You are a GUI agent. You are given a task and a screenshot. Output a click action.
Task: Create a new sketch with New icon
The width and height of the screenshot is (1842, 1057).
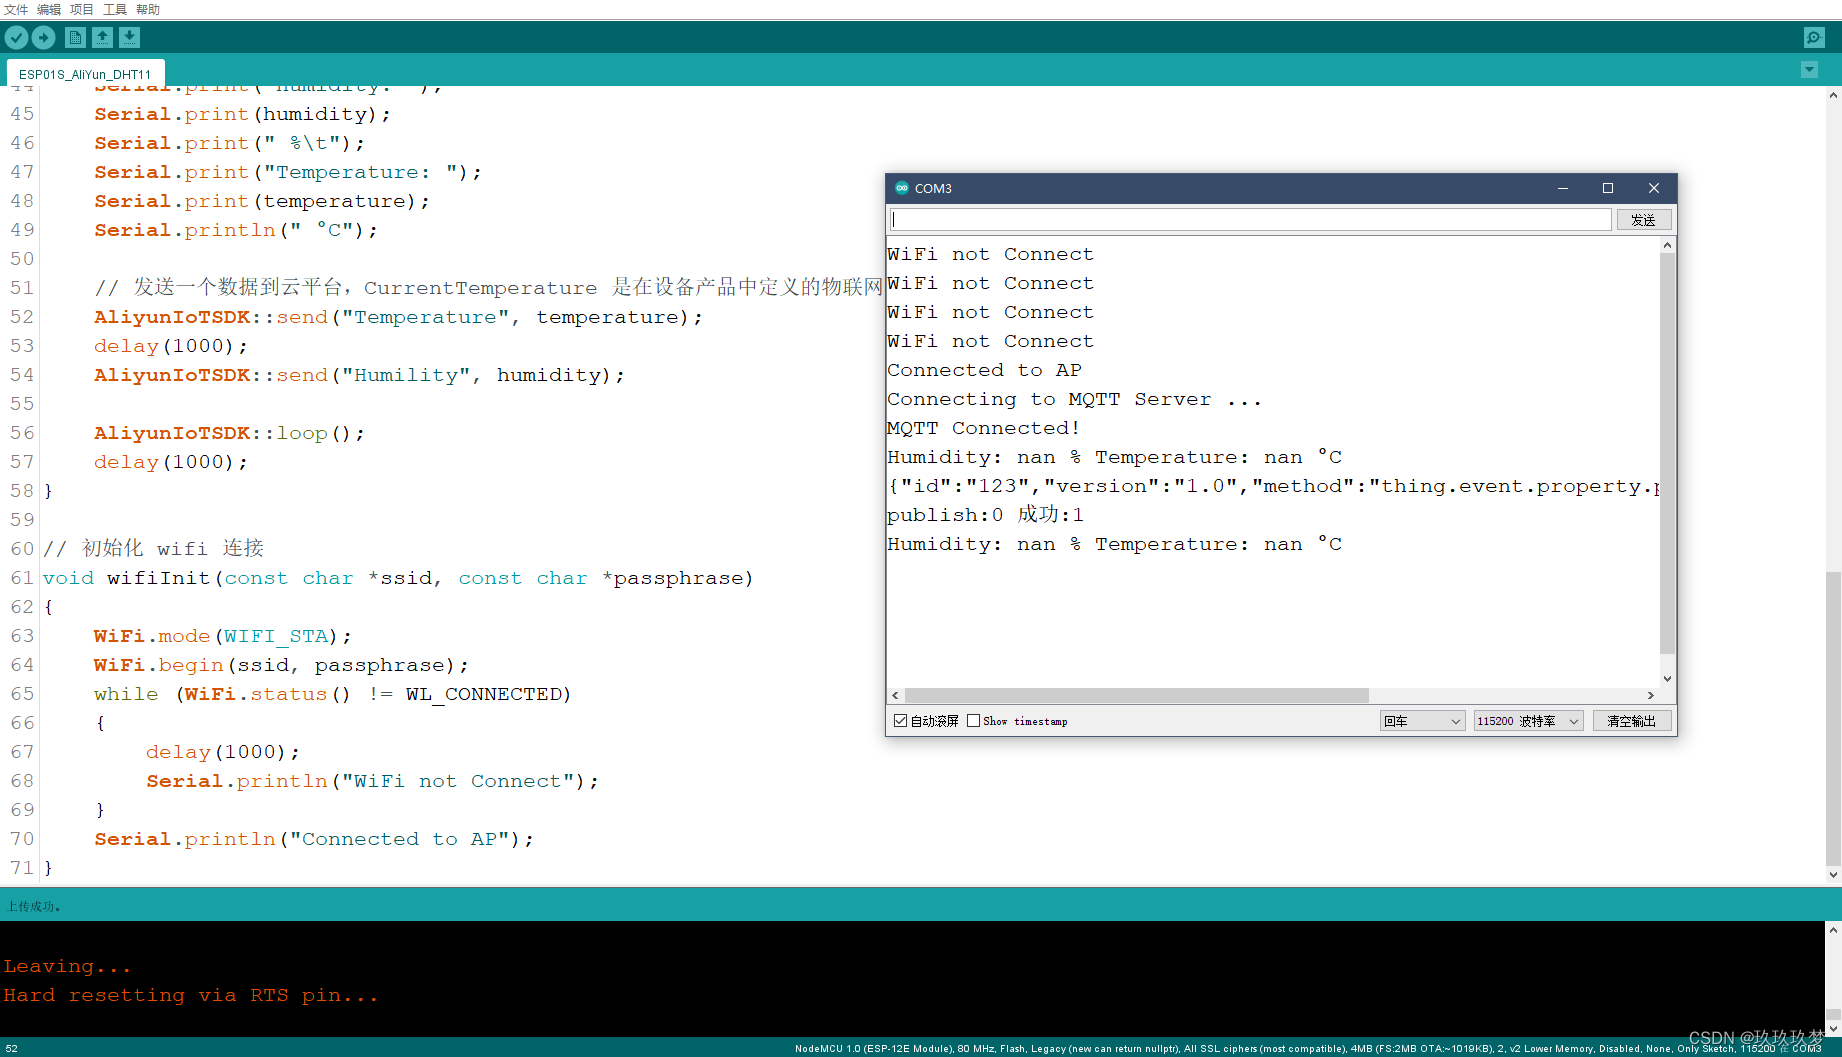tap(75, 38)
